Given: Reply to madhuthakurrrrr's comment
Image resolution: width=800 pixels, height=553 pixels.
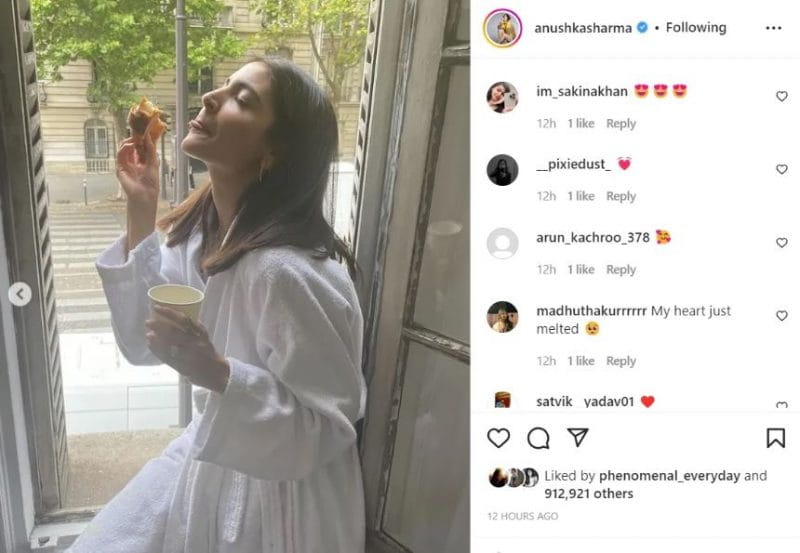Looking at the screenshot, I should 621,361.
